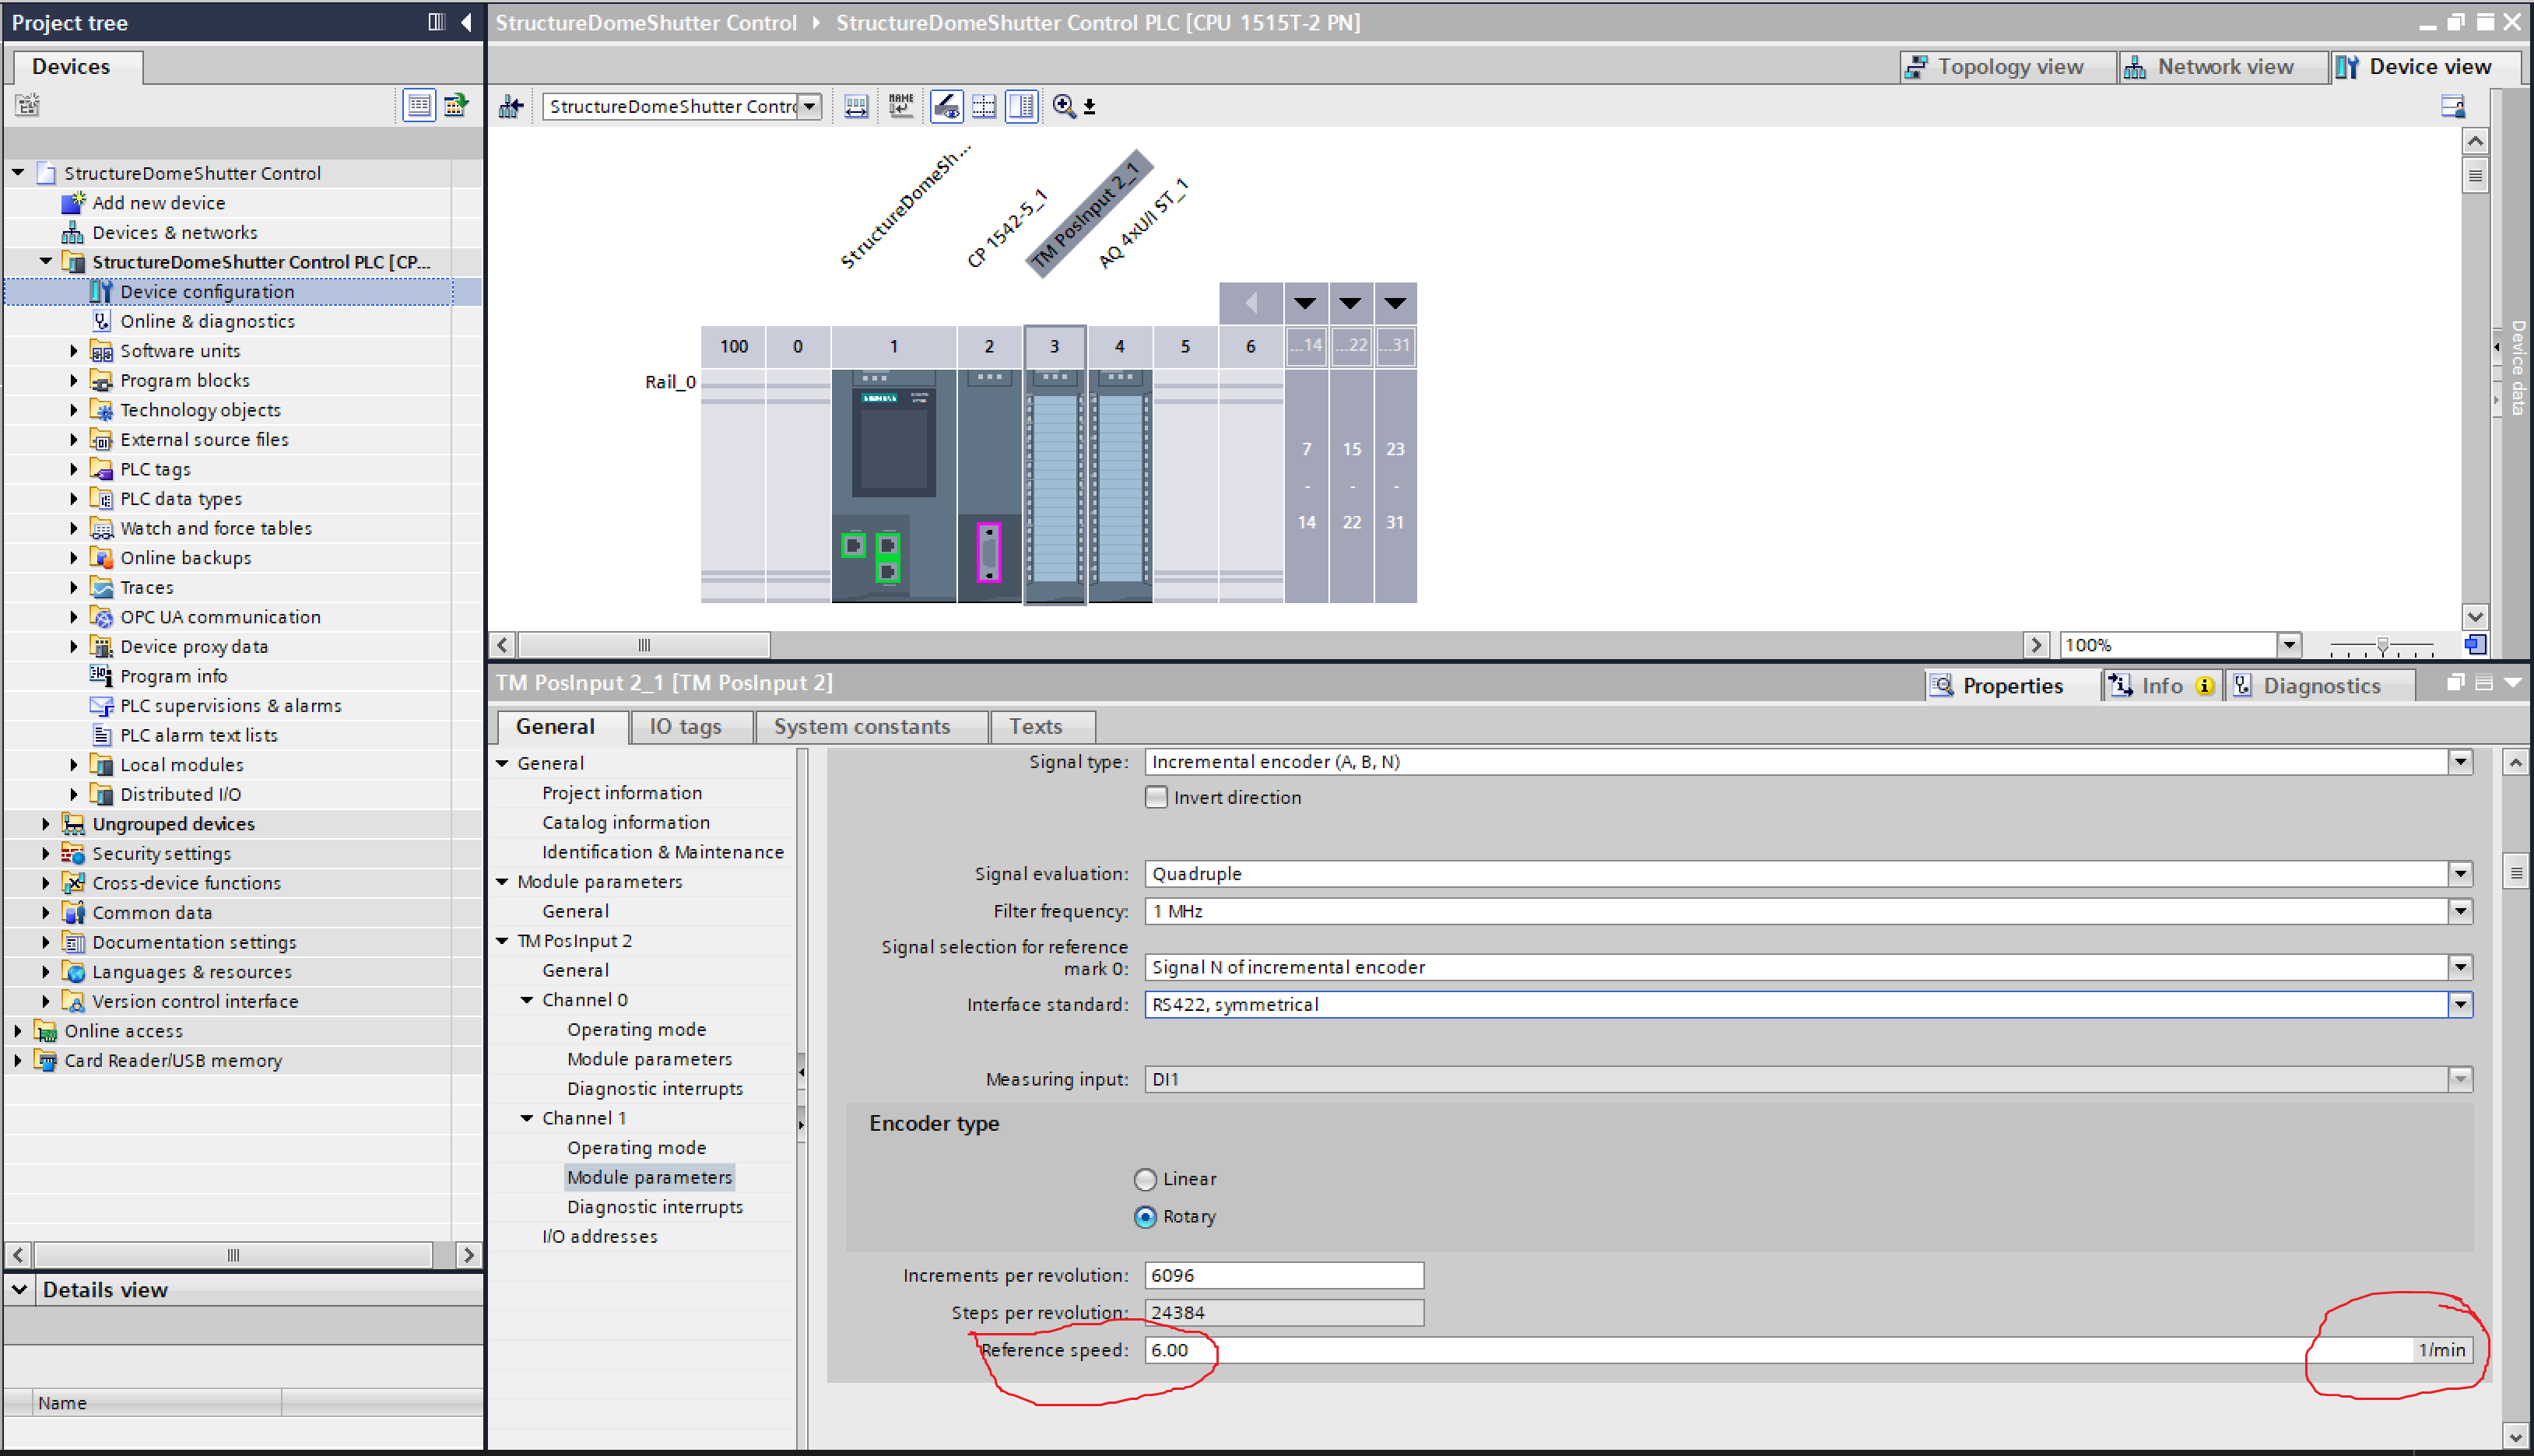Screen dimensions: 2534x1456
Task: Expand the Program blocks tree node
Action: click(x=74, y=380)
